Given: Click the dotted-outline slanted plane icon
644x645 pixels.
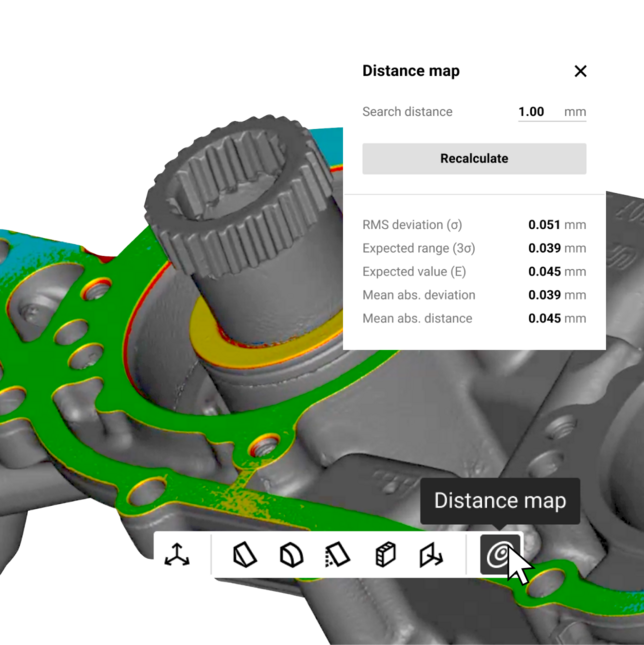Looking at the screenshot, I should pyautogui.click(x=338, y=554).
